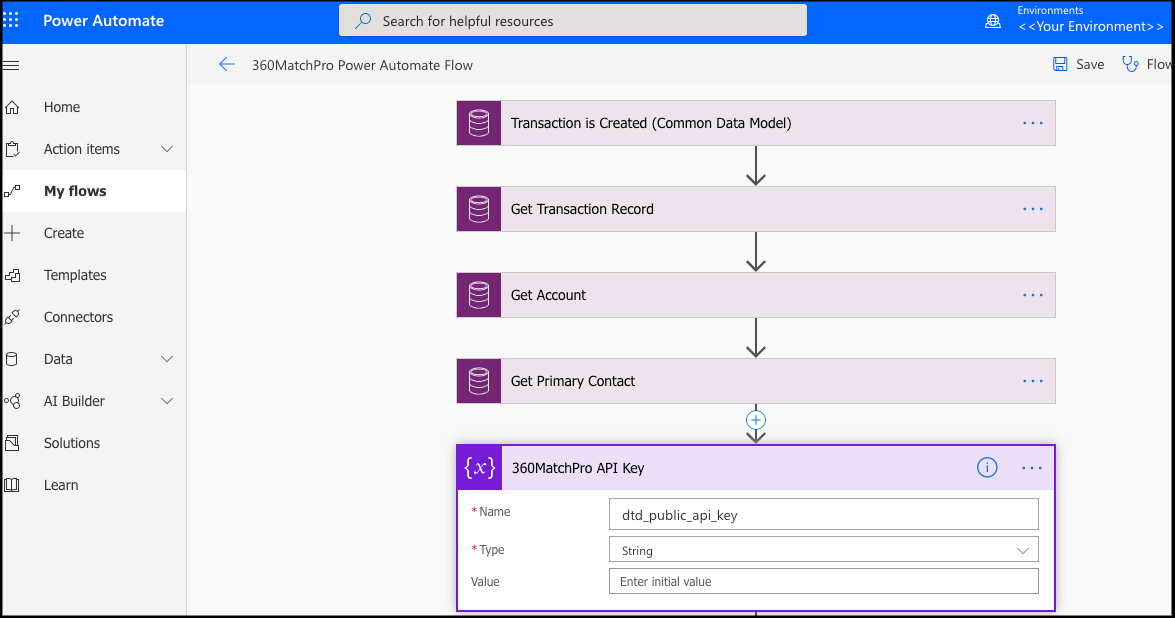The width and height of the screenshot is (1175, 618).
Task: Open the info icon on 360MatchPro API Key action
Action: point(987,467)
